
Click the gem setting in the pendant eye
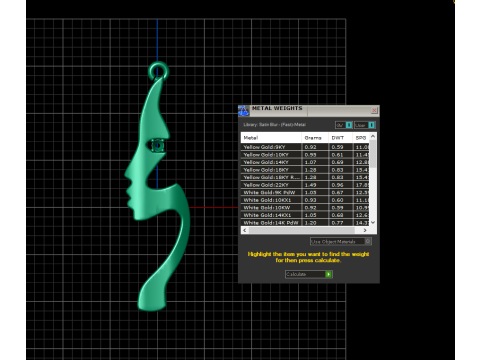click(157, 146)
